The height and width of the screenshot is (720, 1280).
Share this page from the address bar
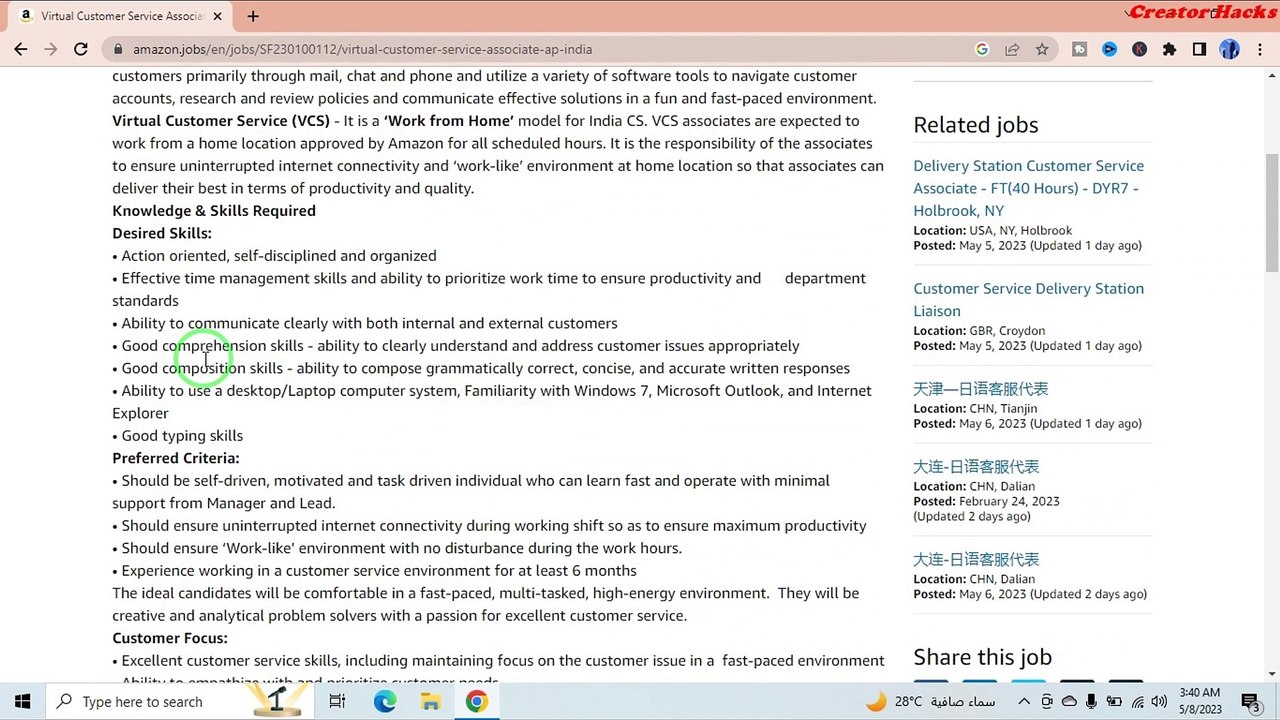[1012, 49]
